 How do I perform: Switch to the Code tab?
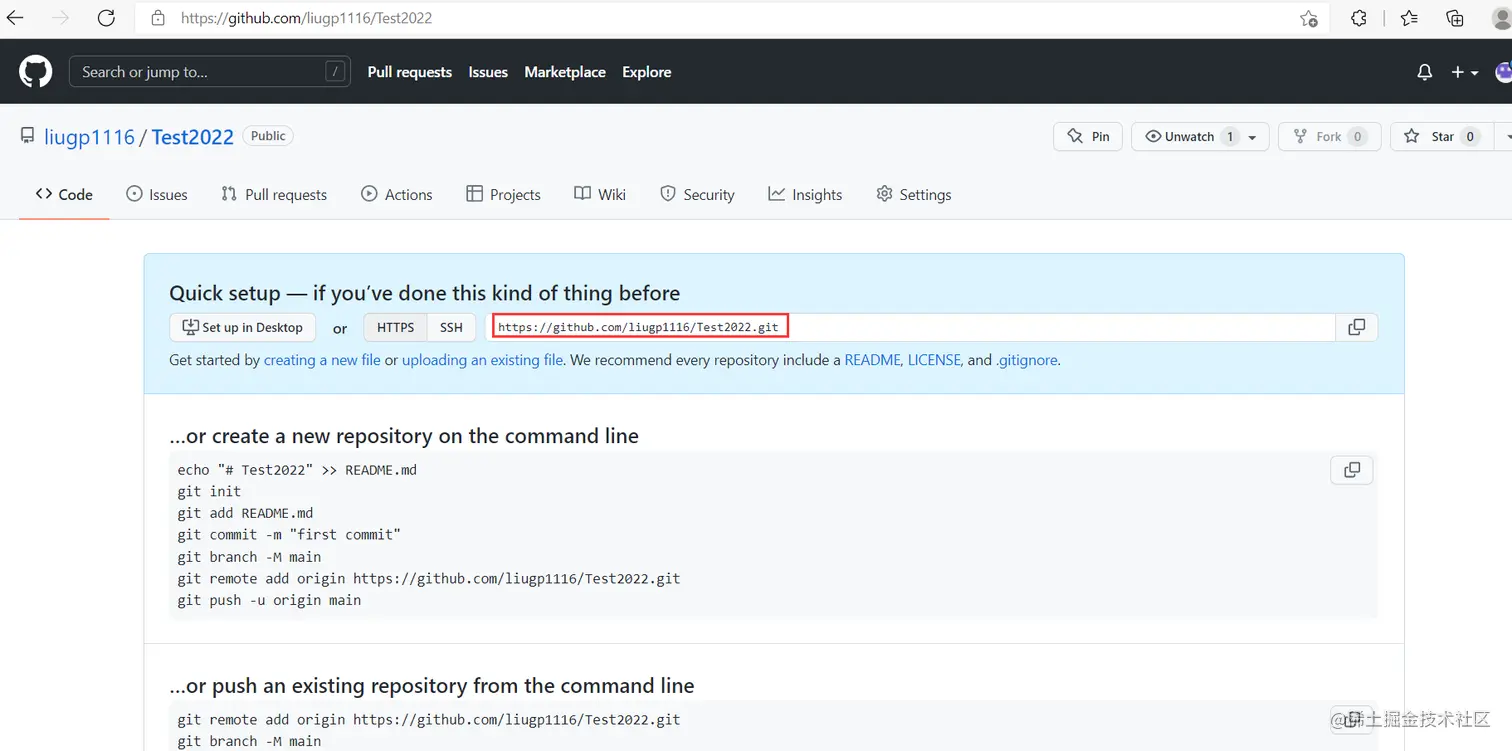coord(64,194)
